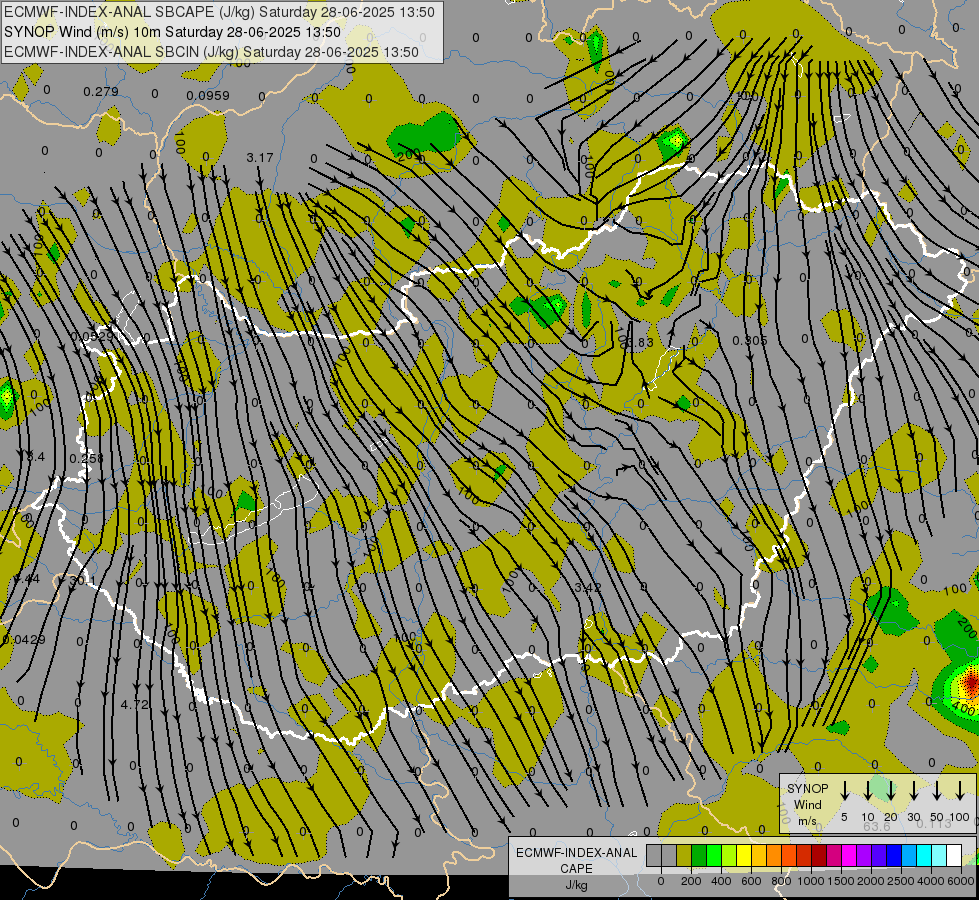The width and height of the screenshot is (979, 900).
Task: Pick the lime-yellow swatch in CAPE legend
Action: [x=729, y=855]
